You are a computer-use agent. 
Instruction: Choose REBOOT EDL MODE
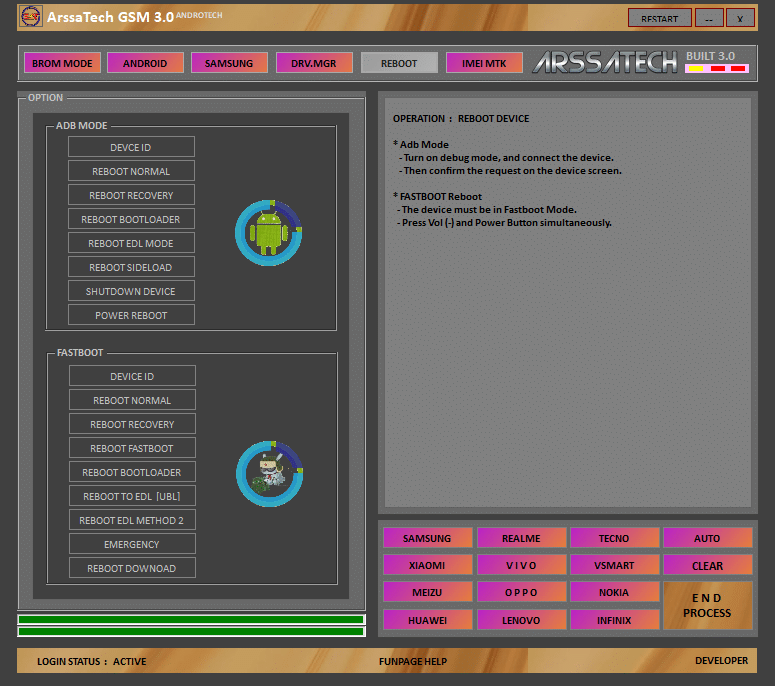click(131, 243)
